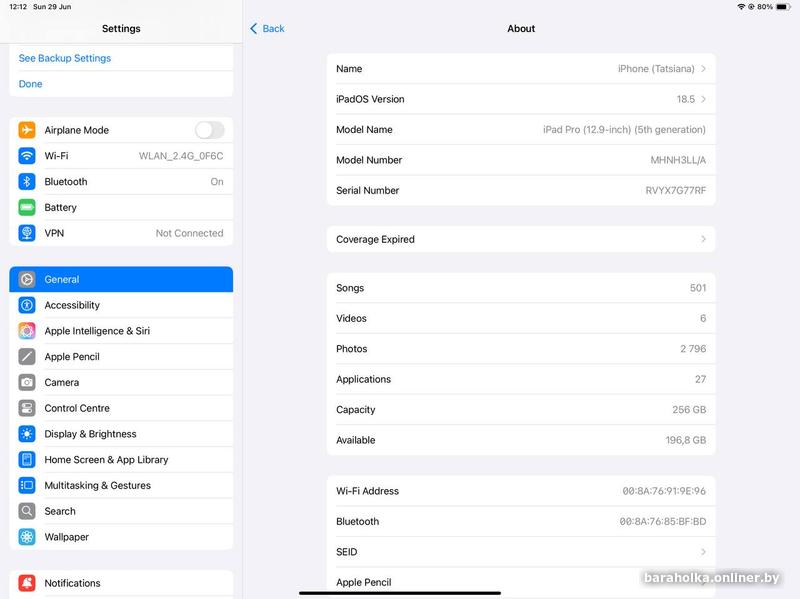The width and height of the screenshot is (800, 599).
Task: Select Multitasking & Gestures menu item
Action: [121, 485]
